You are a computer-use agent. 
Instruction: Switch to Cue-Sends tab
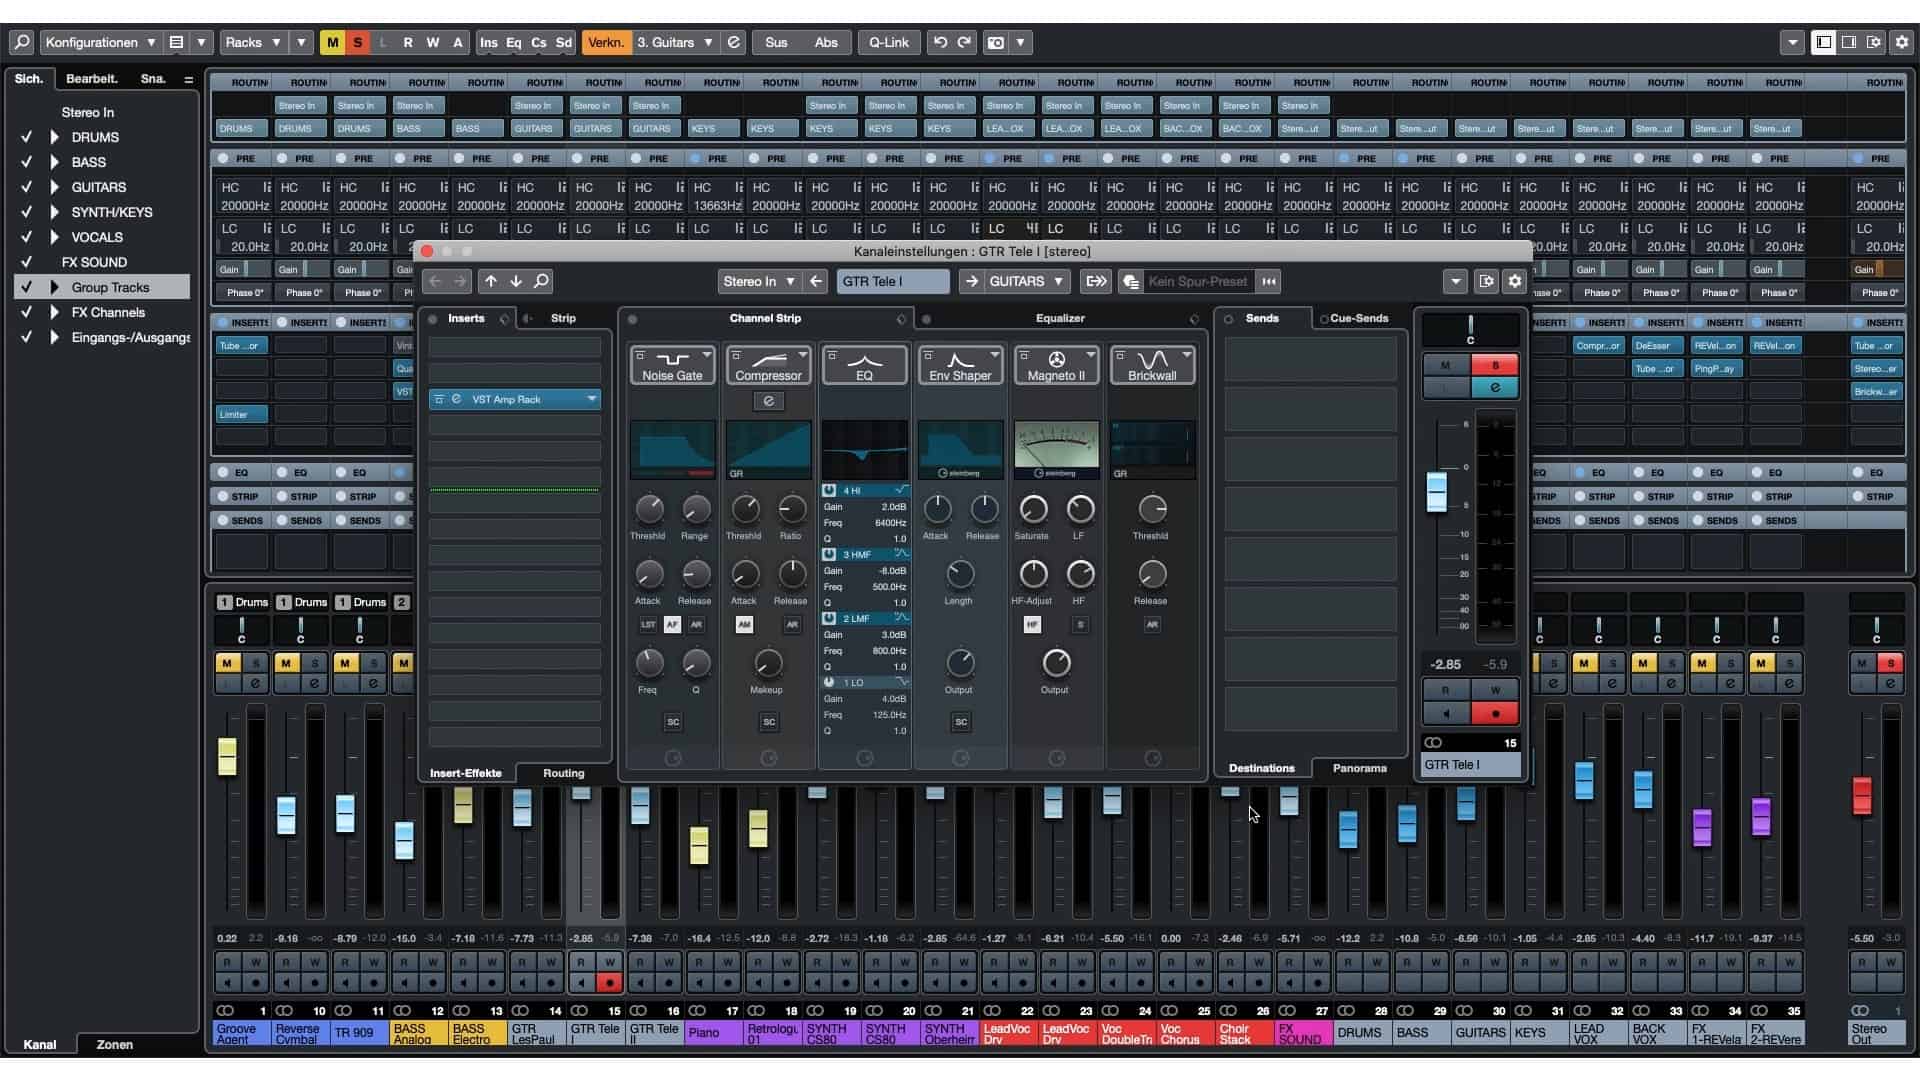pyautogui.click(x=1359, y=318)
